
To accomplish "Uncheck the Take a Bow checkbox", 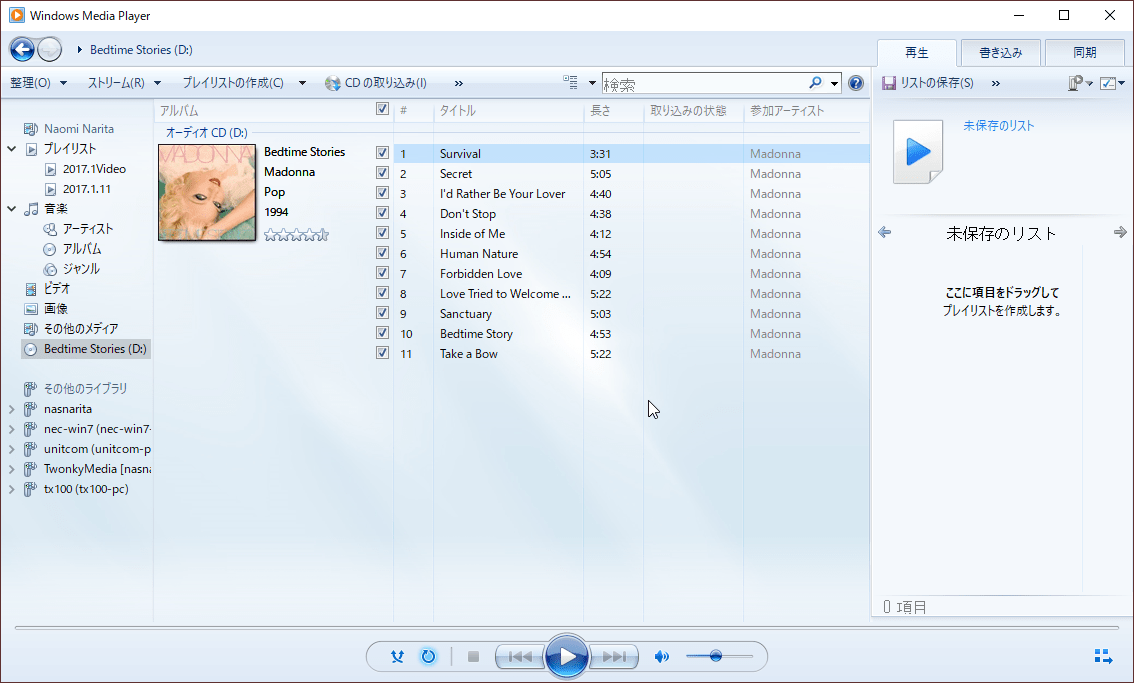I will click(383, 353).
